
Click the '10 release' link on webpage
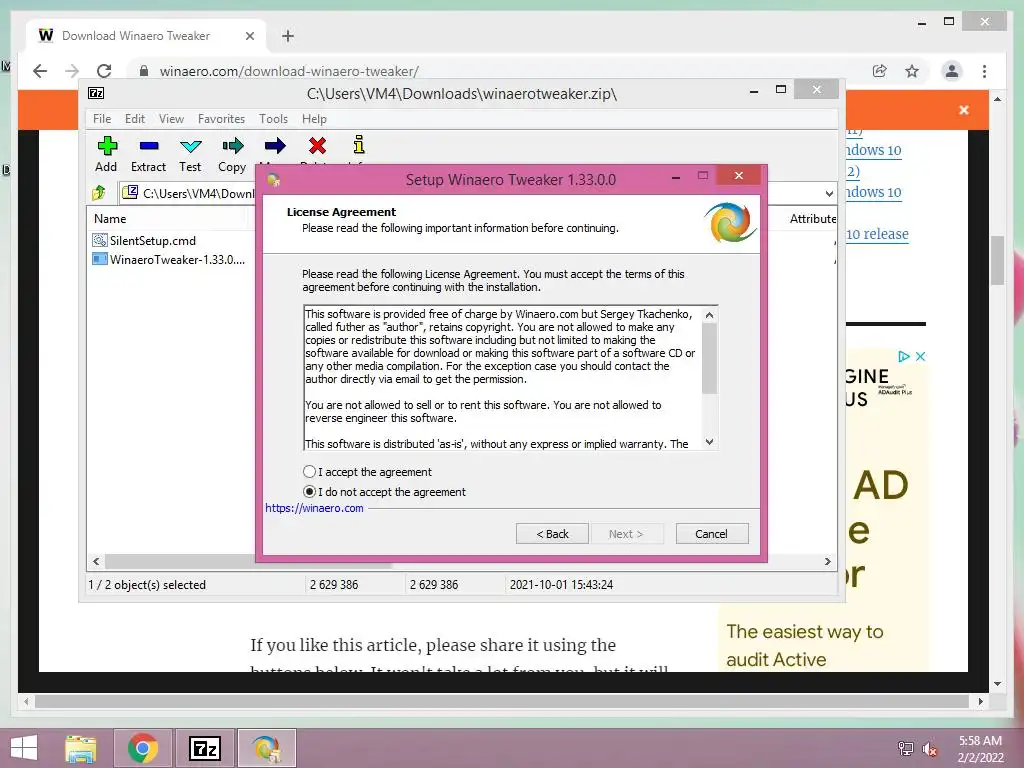tap(877, 234)
